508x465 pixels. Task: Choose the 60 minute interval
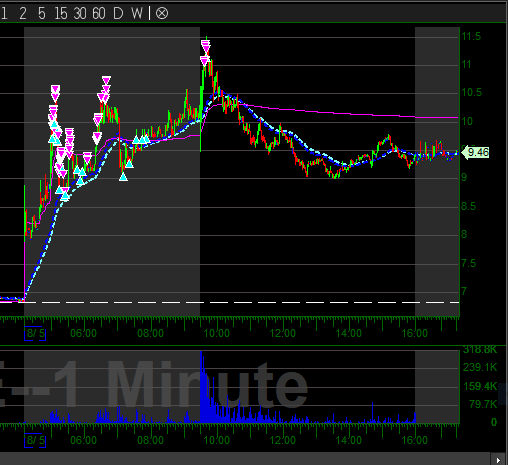coord(99,14)
